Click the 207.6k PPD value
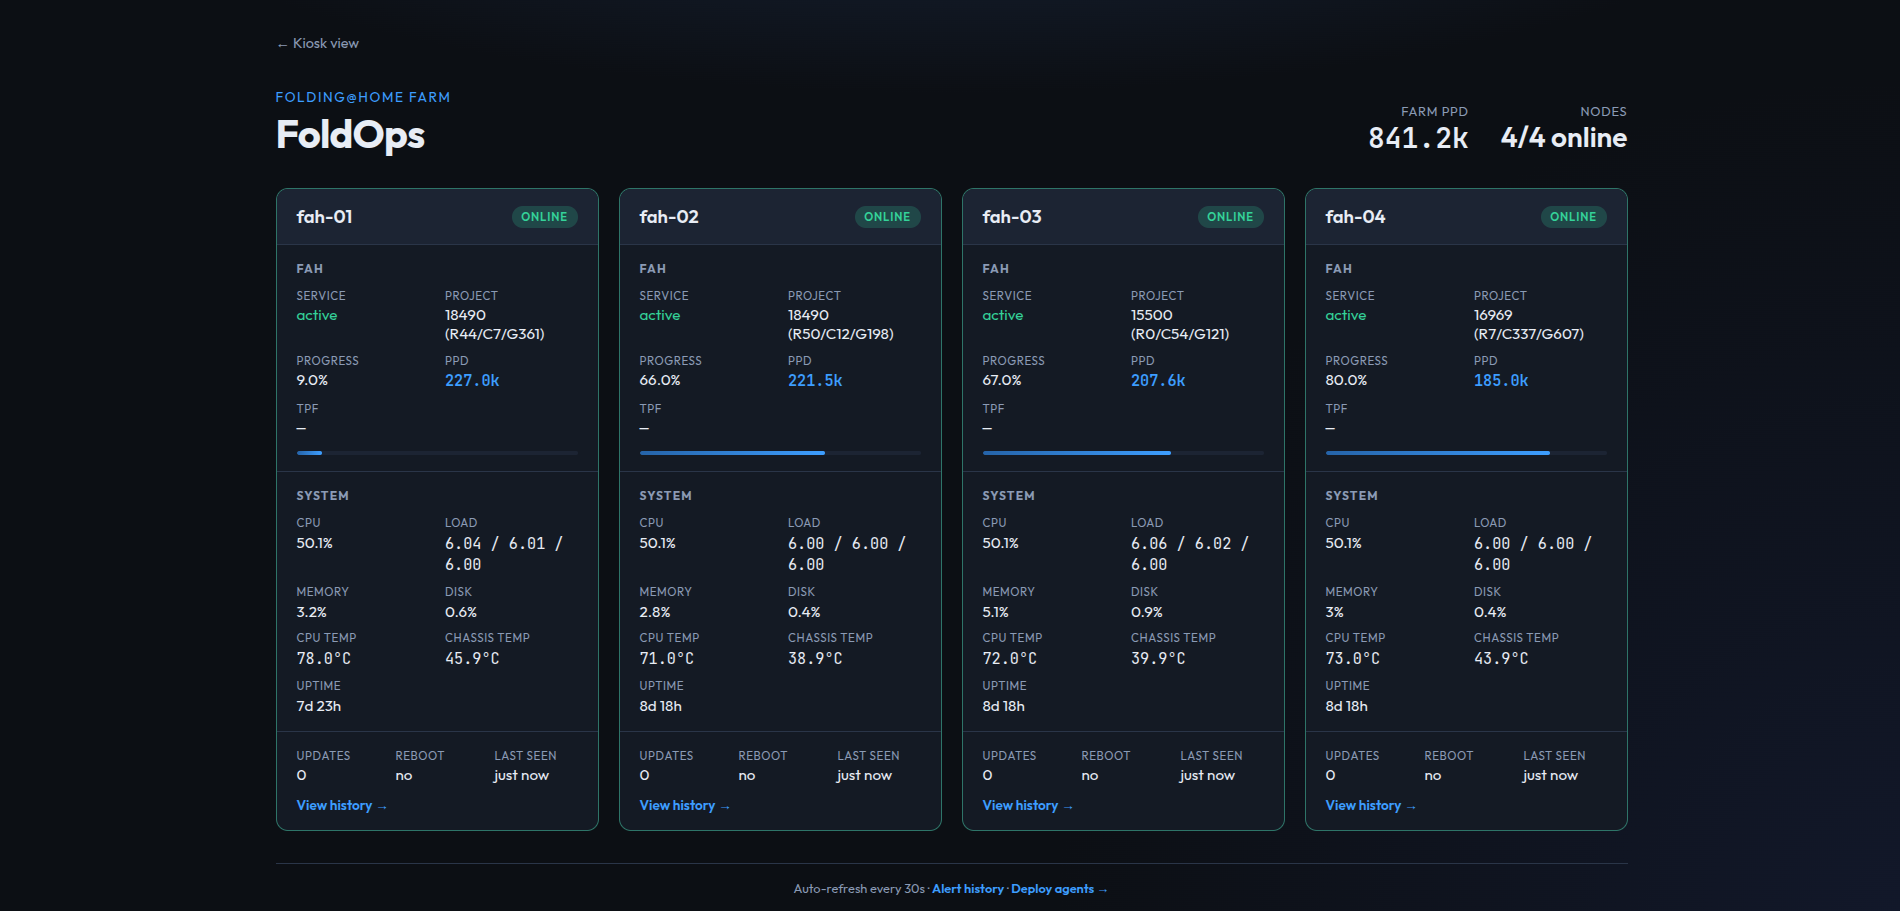This screenshot has width=1900, height=911. click(1158, 381)
